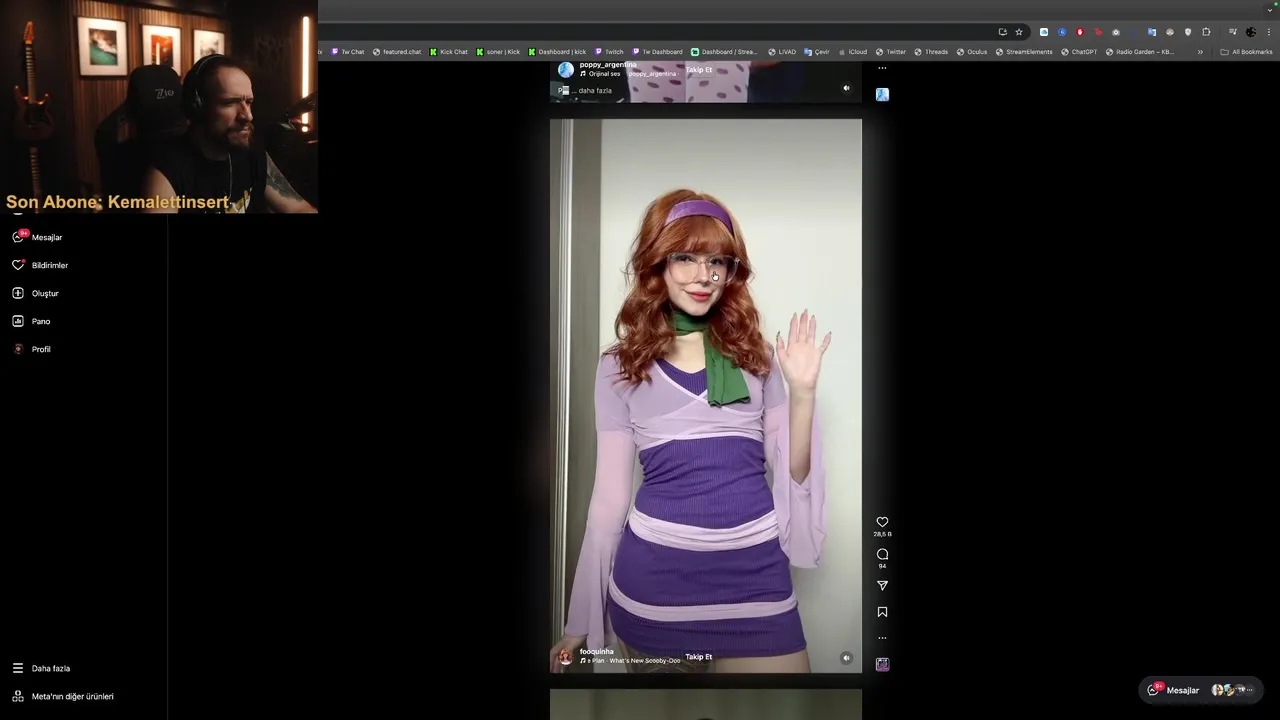Open the Tw Chat bookmark
1280x720 pixels.
pyautogui.click(x=348, y=52)
